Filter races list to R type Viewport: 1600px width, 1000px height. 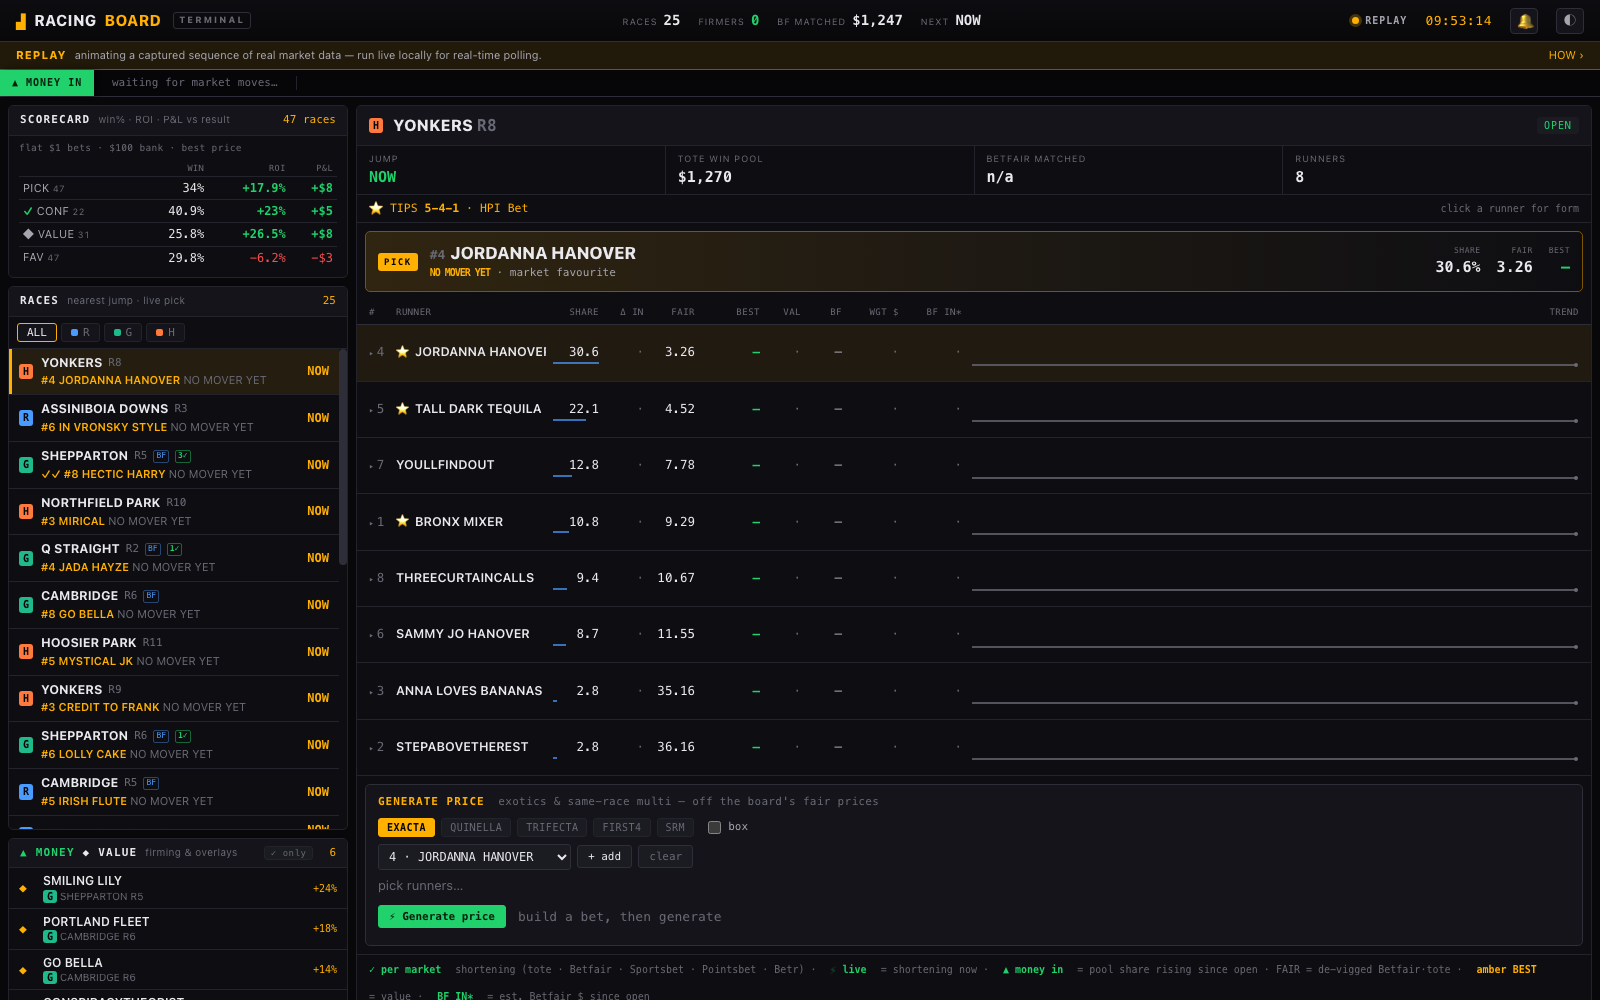click(80, 332)
